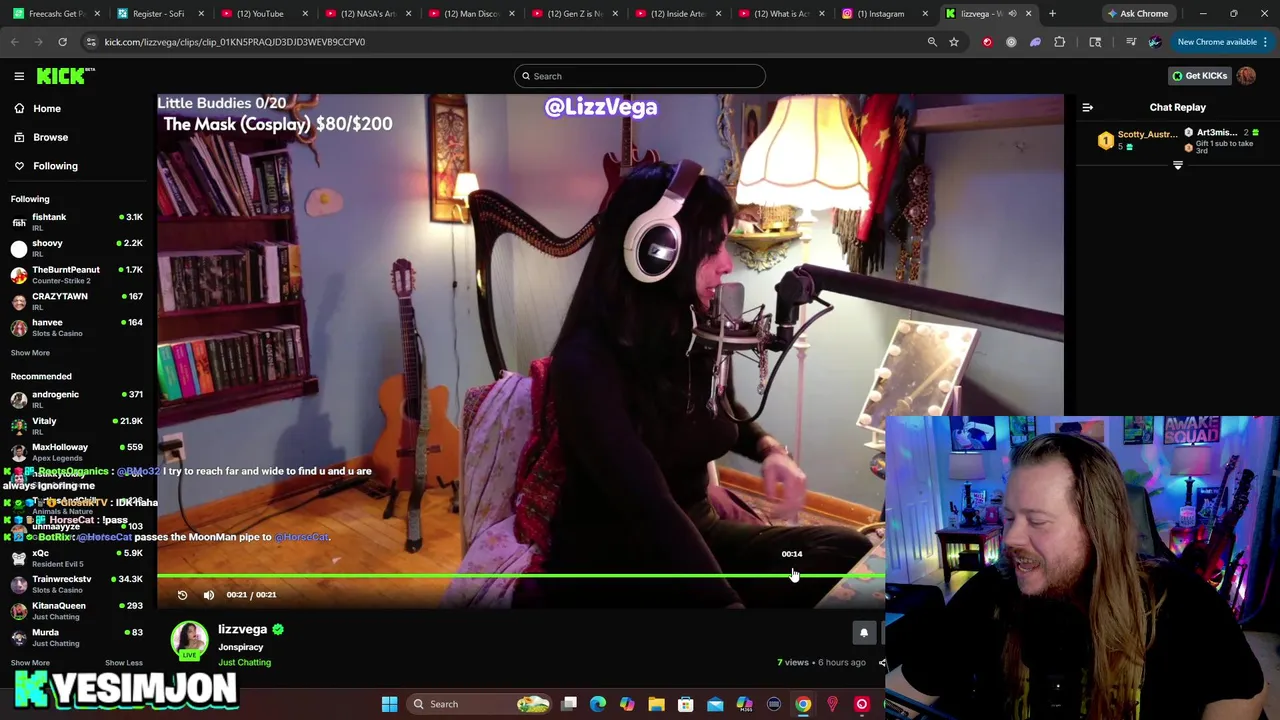Focus the Kick search field
The height and width of the screenshot is (720, 1280).
[x=640, y=76]
